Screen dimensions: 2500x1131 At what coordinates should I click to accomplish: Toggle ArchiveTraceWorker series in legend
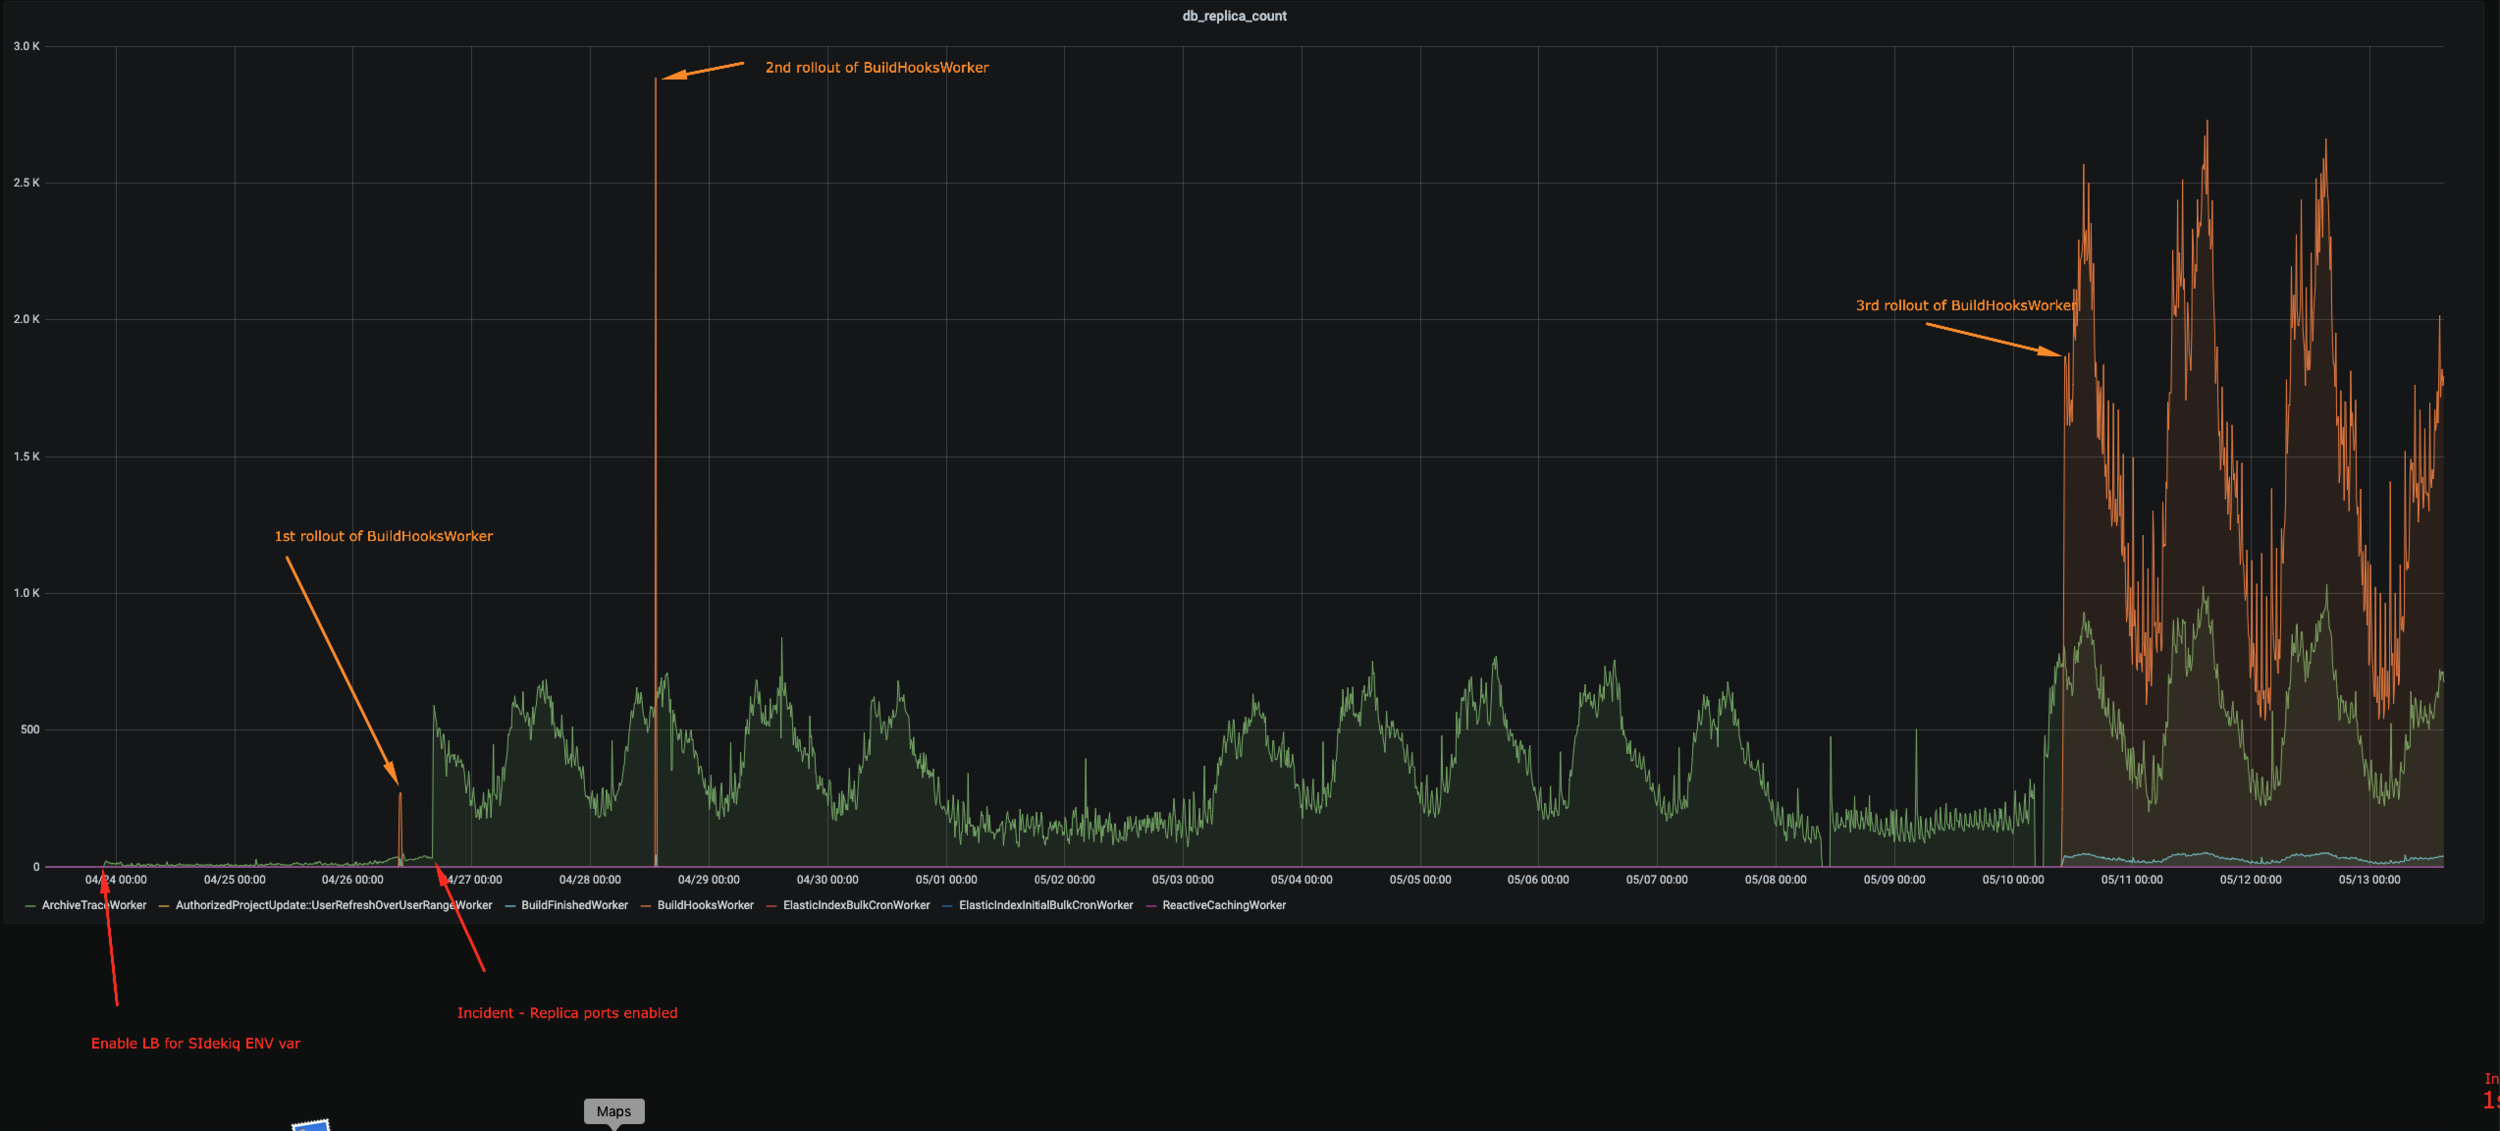[x=93, y=905]
